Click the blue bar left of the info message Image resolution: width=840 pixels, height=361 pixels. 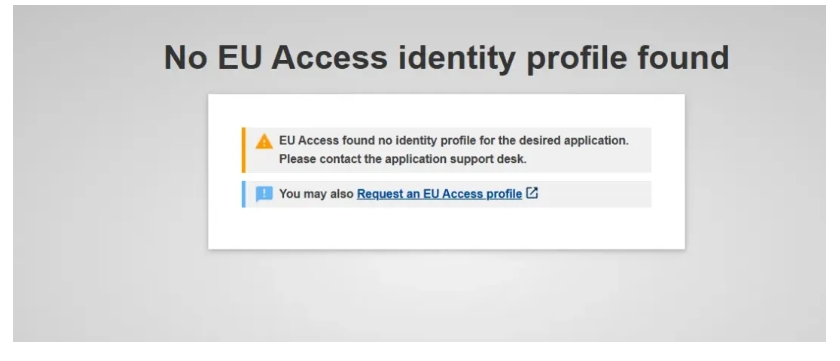(244, 194)
